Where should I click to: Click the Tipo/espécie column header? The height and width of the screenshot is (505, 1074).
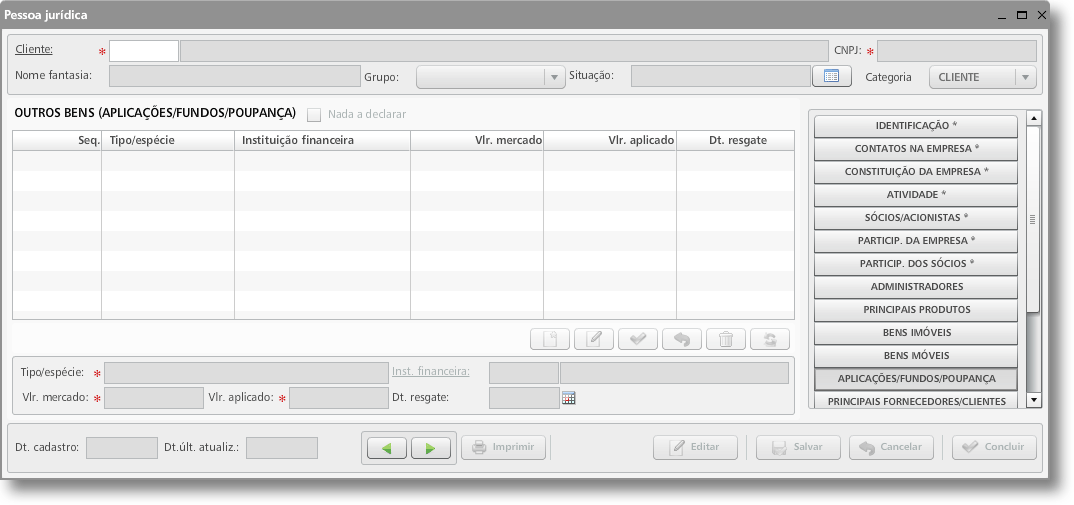tap(168, 140)
